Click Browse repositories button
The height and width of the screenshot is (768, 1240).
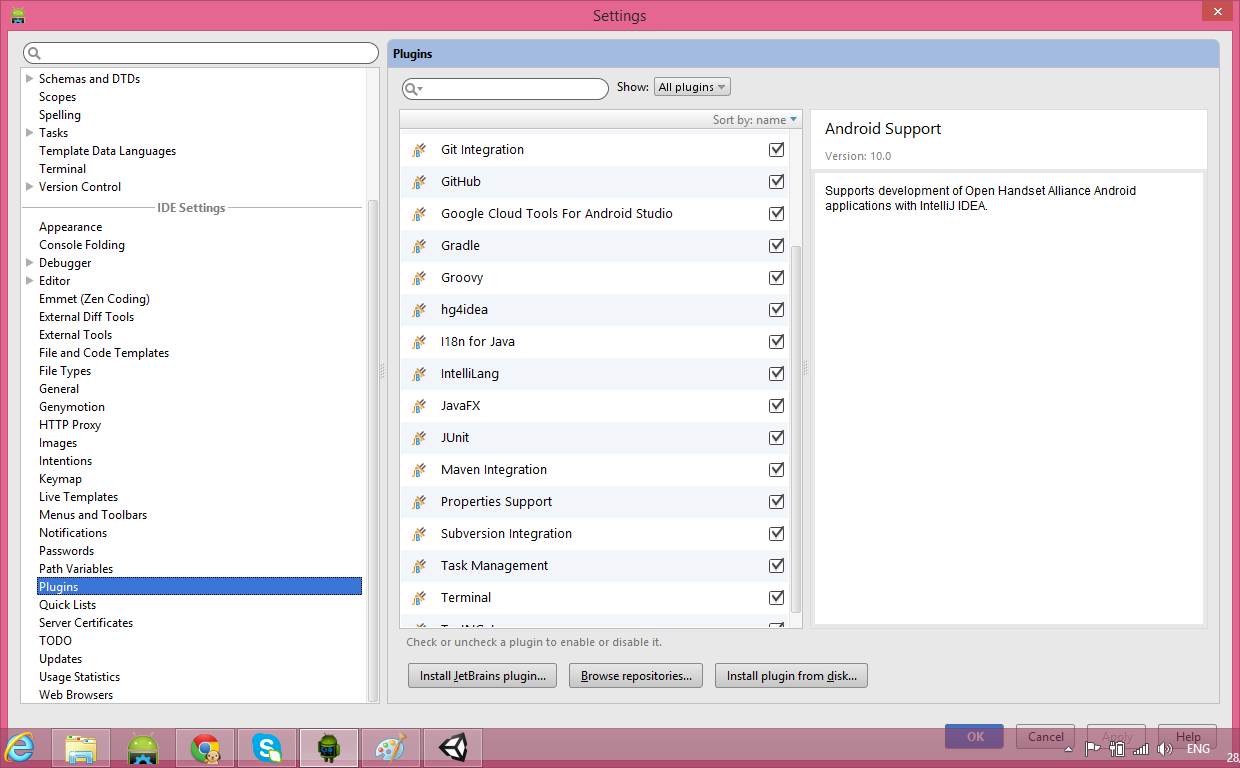pos(636,676)
